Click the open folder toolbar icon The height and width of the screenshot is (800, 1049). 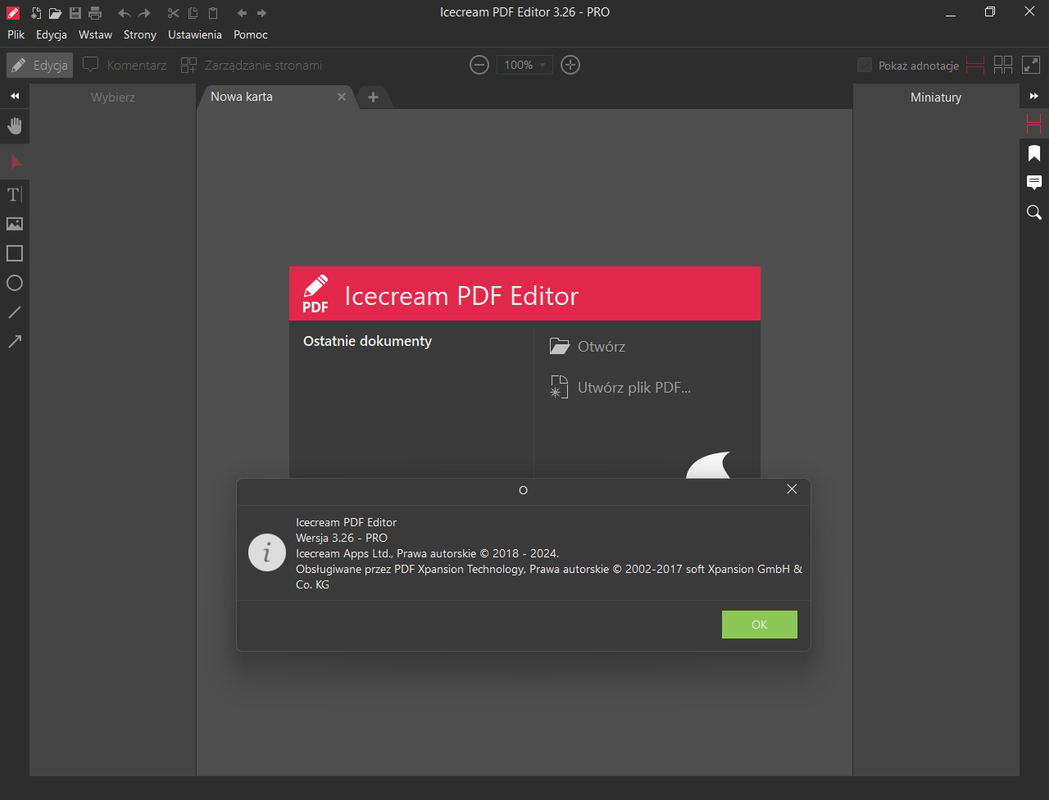click(55, 13)
